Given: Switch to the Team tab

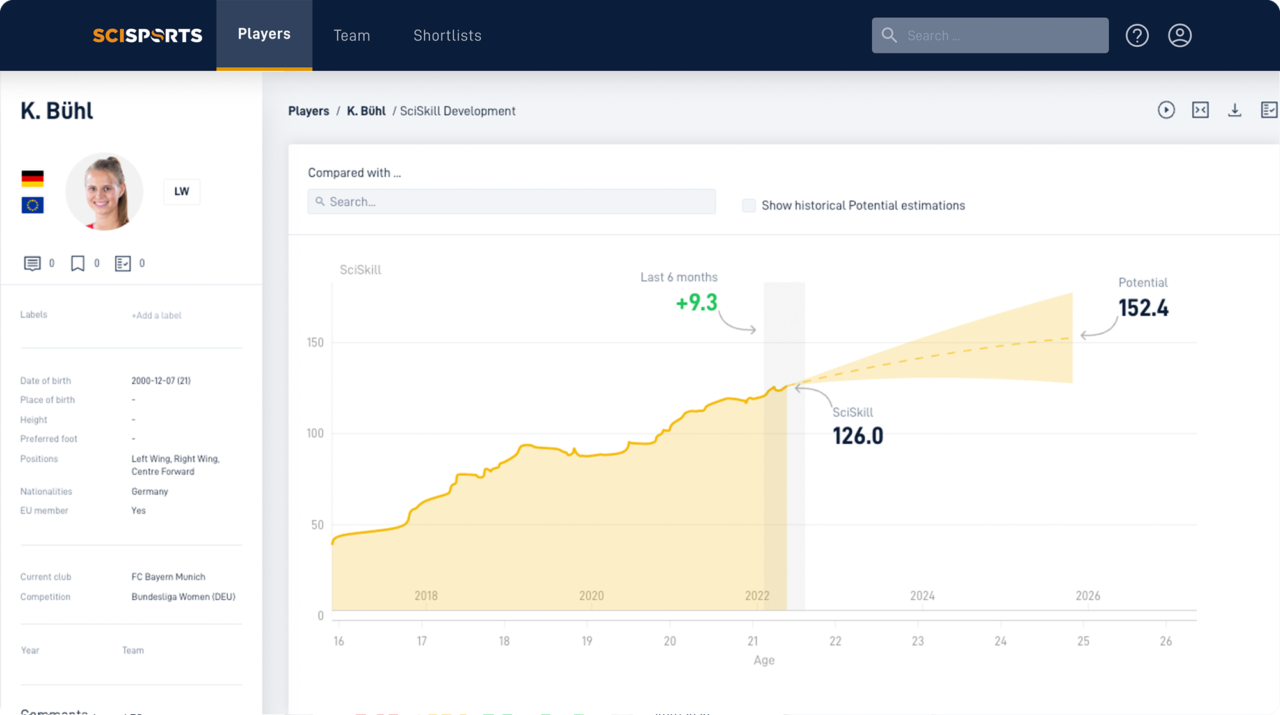Looking at the screenshot, I should pyautogui.click(x=352, y=35).
